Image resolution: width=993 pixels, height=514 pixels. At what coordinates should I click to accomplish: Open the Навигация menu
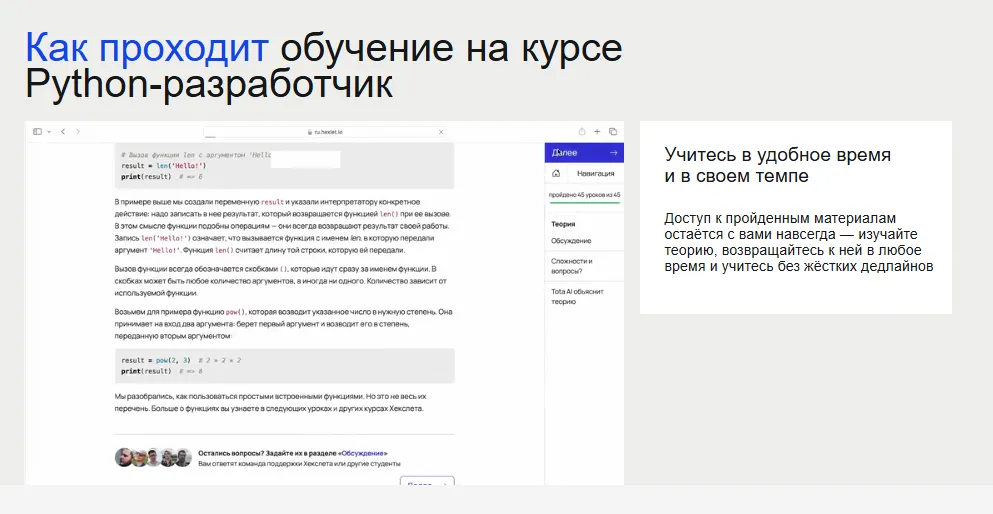click(595, 173)
